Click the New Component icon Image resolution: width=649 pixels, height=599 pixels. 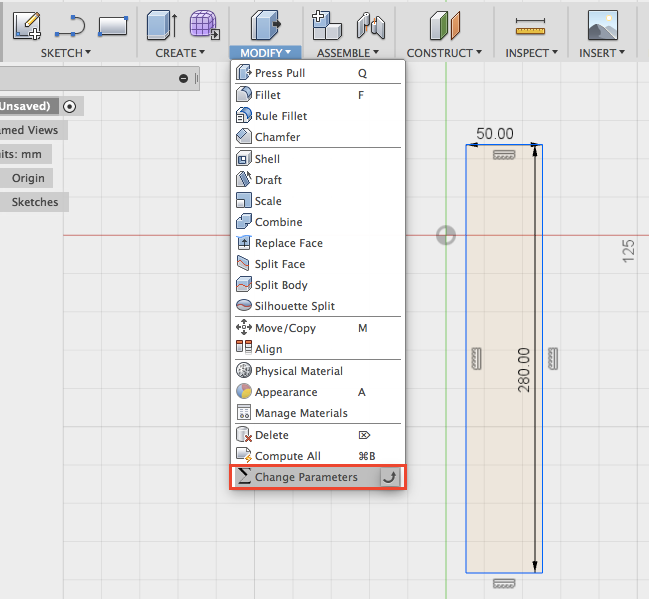(327, 26)
